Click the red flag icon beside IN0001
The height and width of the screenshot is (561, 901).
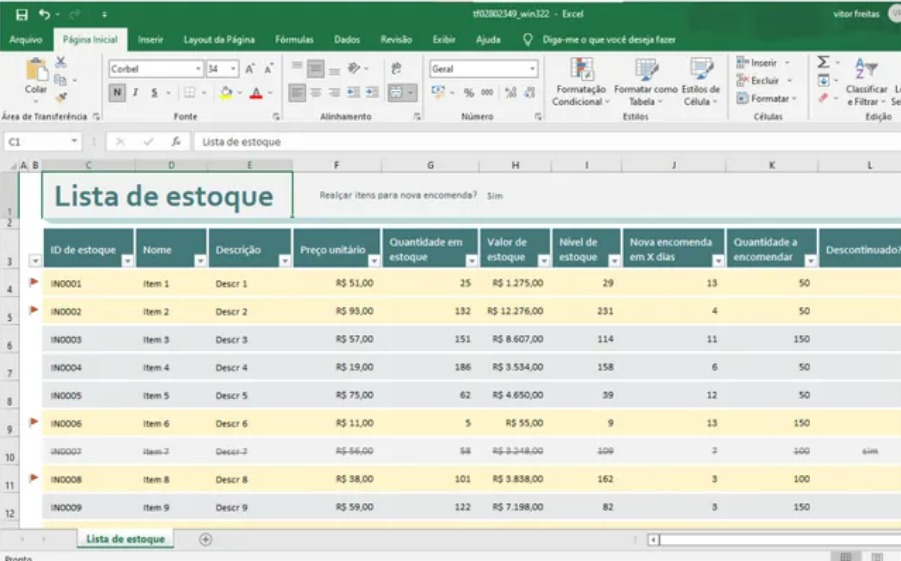coord(33,282)
